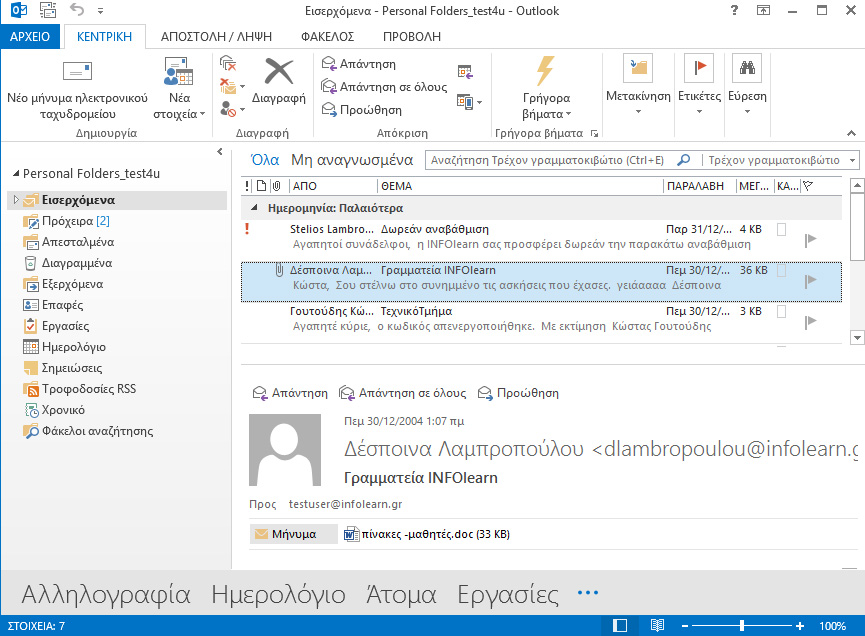
Task: Click the zoom in plus button
Action: coord(800,626)
